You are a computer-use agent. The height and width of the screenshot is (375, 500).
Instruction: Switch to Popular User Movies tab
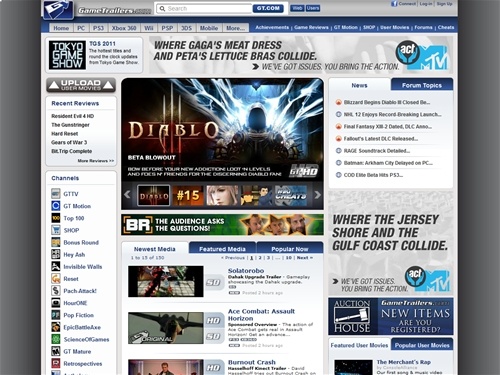(422, 345)
